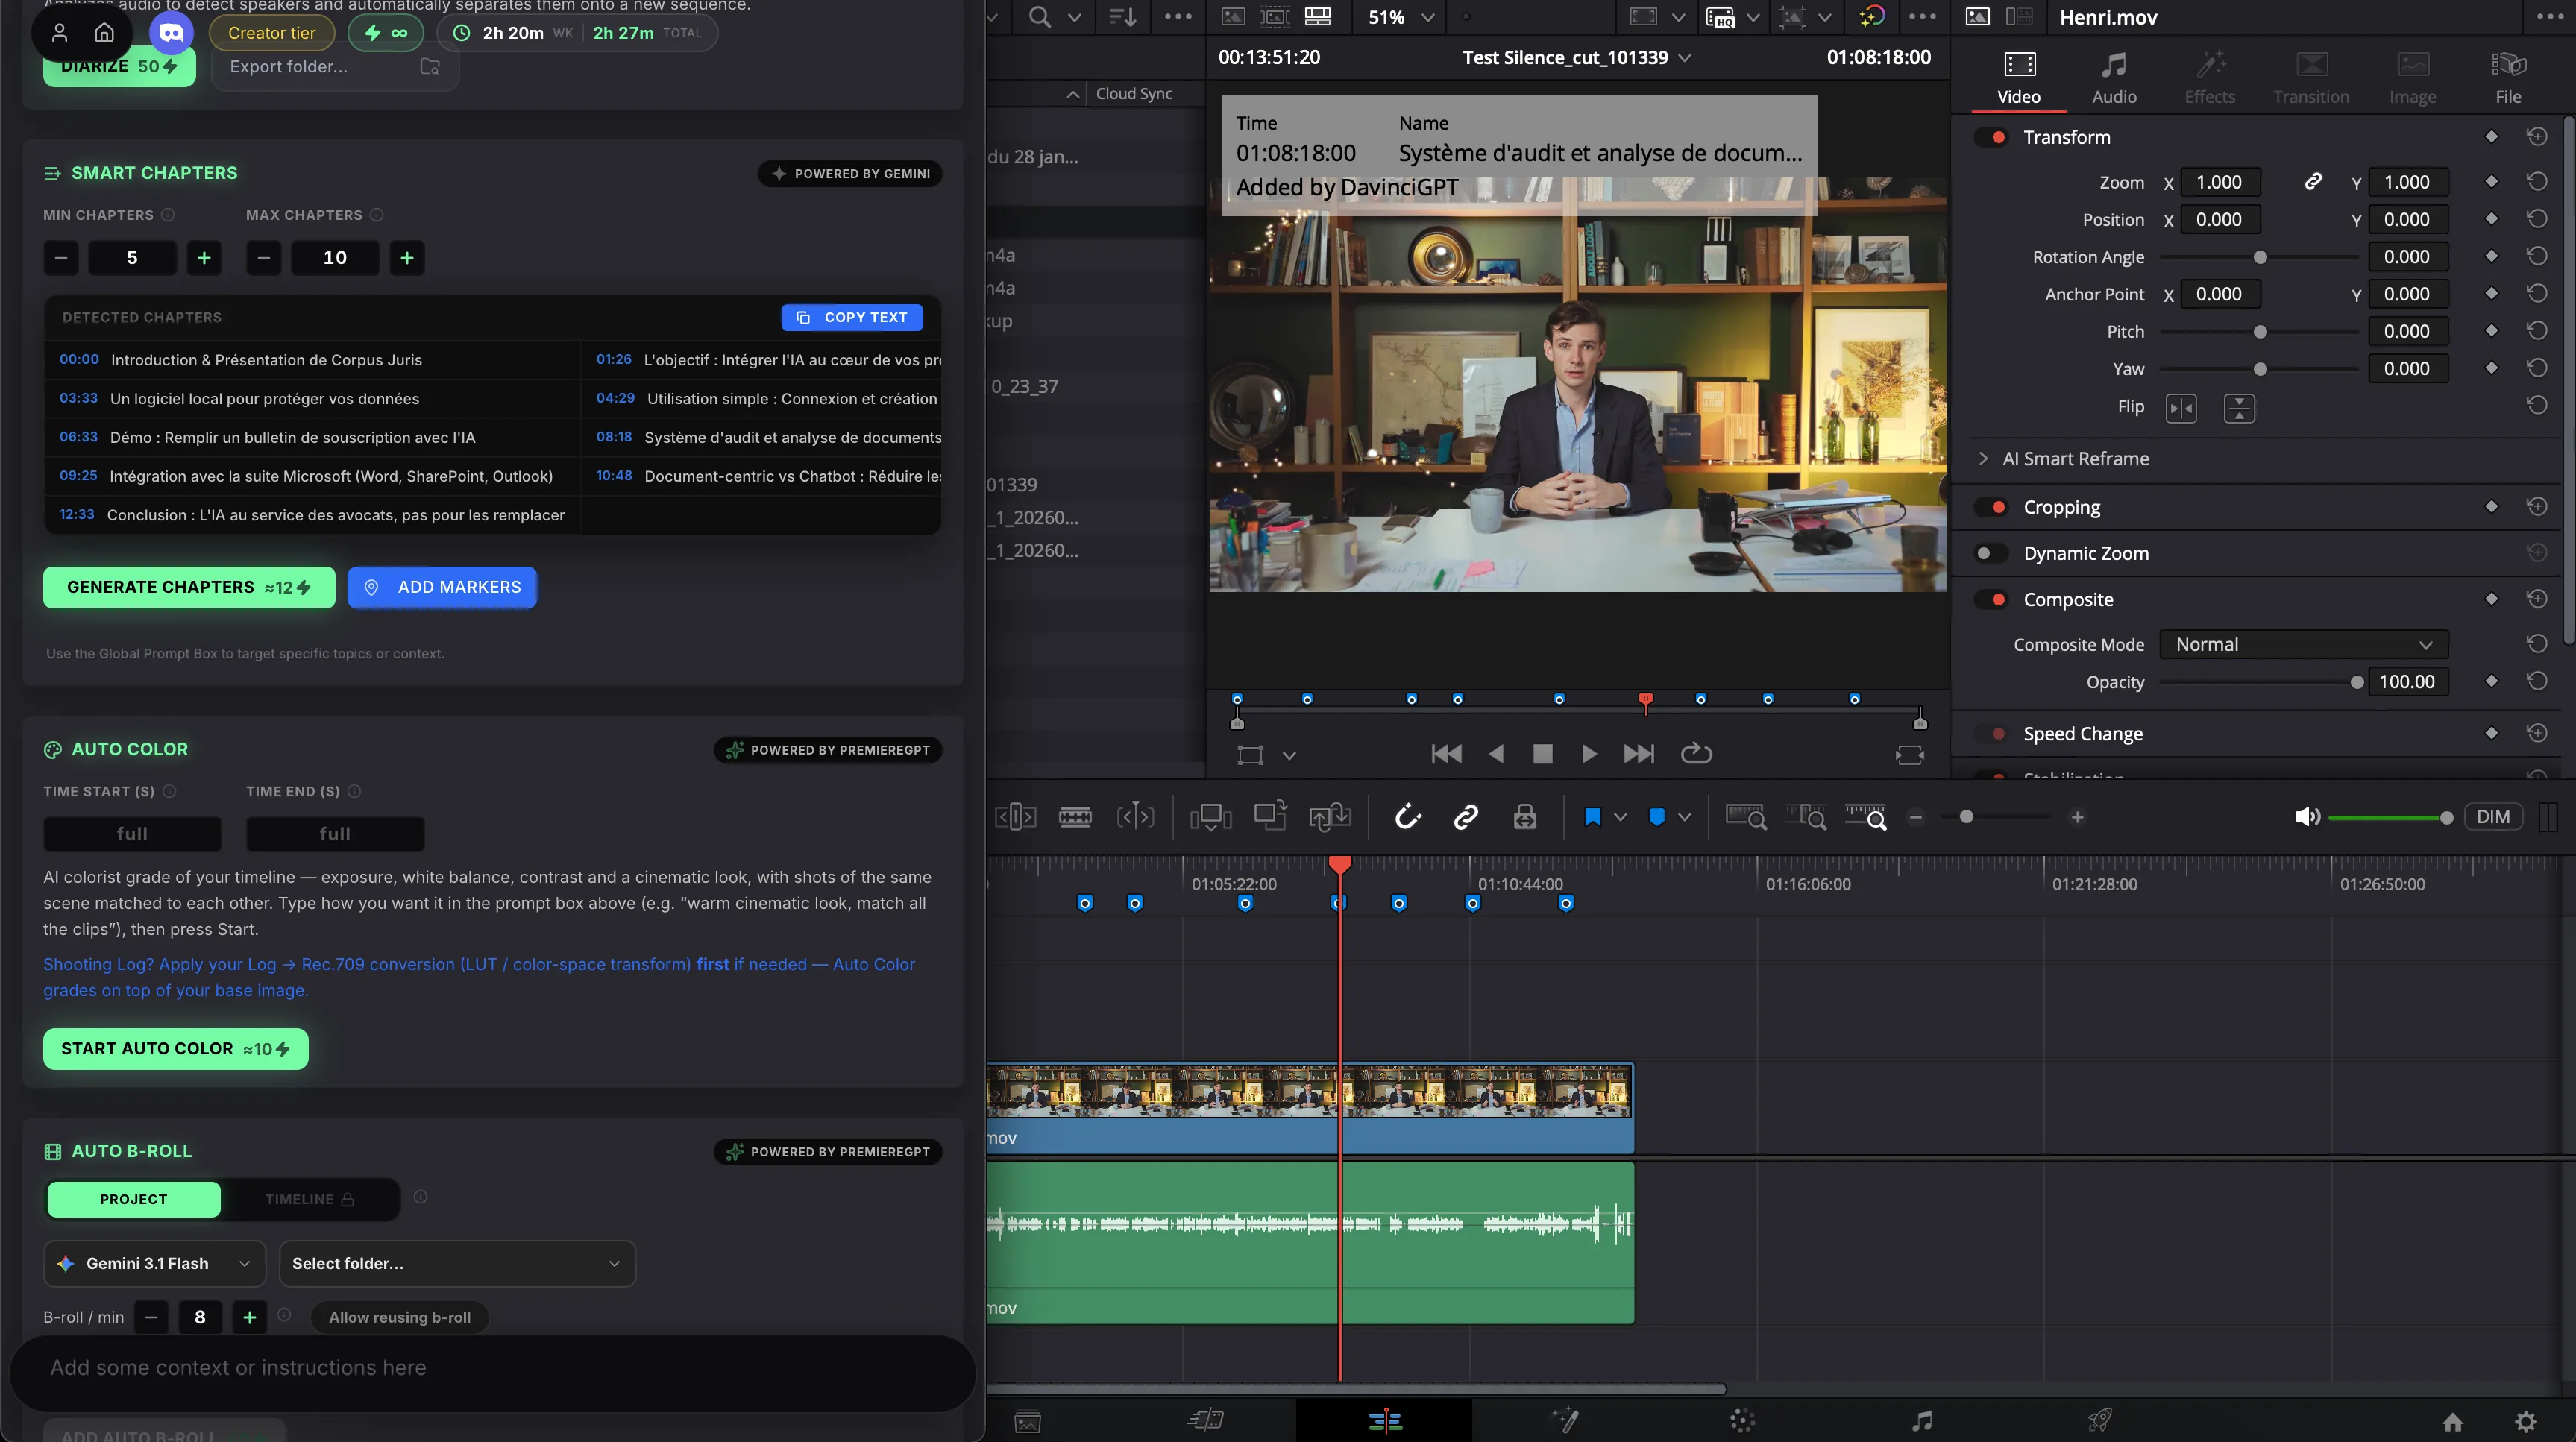Reset Zoom parameter in inspector

(x=2537, y=182)
